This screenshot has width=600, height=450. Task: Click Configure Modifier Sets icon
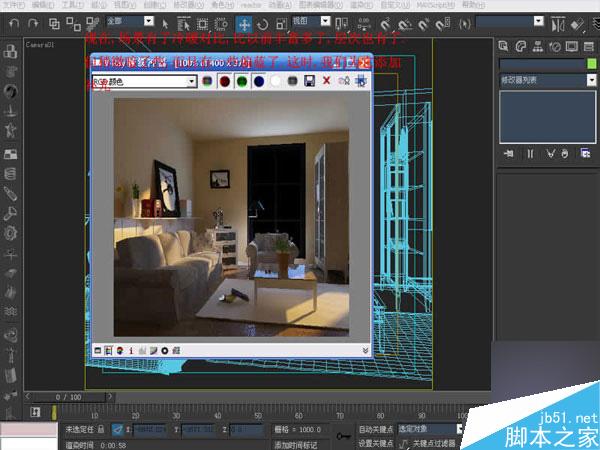point(585,154)
